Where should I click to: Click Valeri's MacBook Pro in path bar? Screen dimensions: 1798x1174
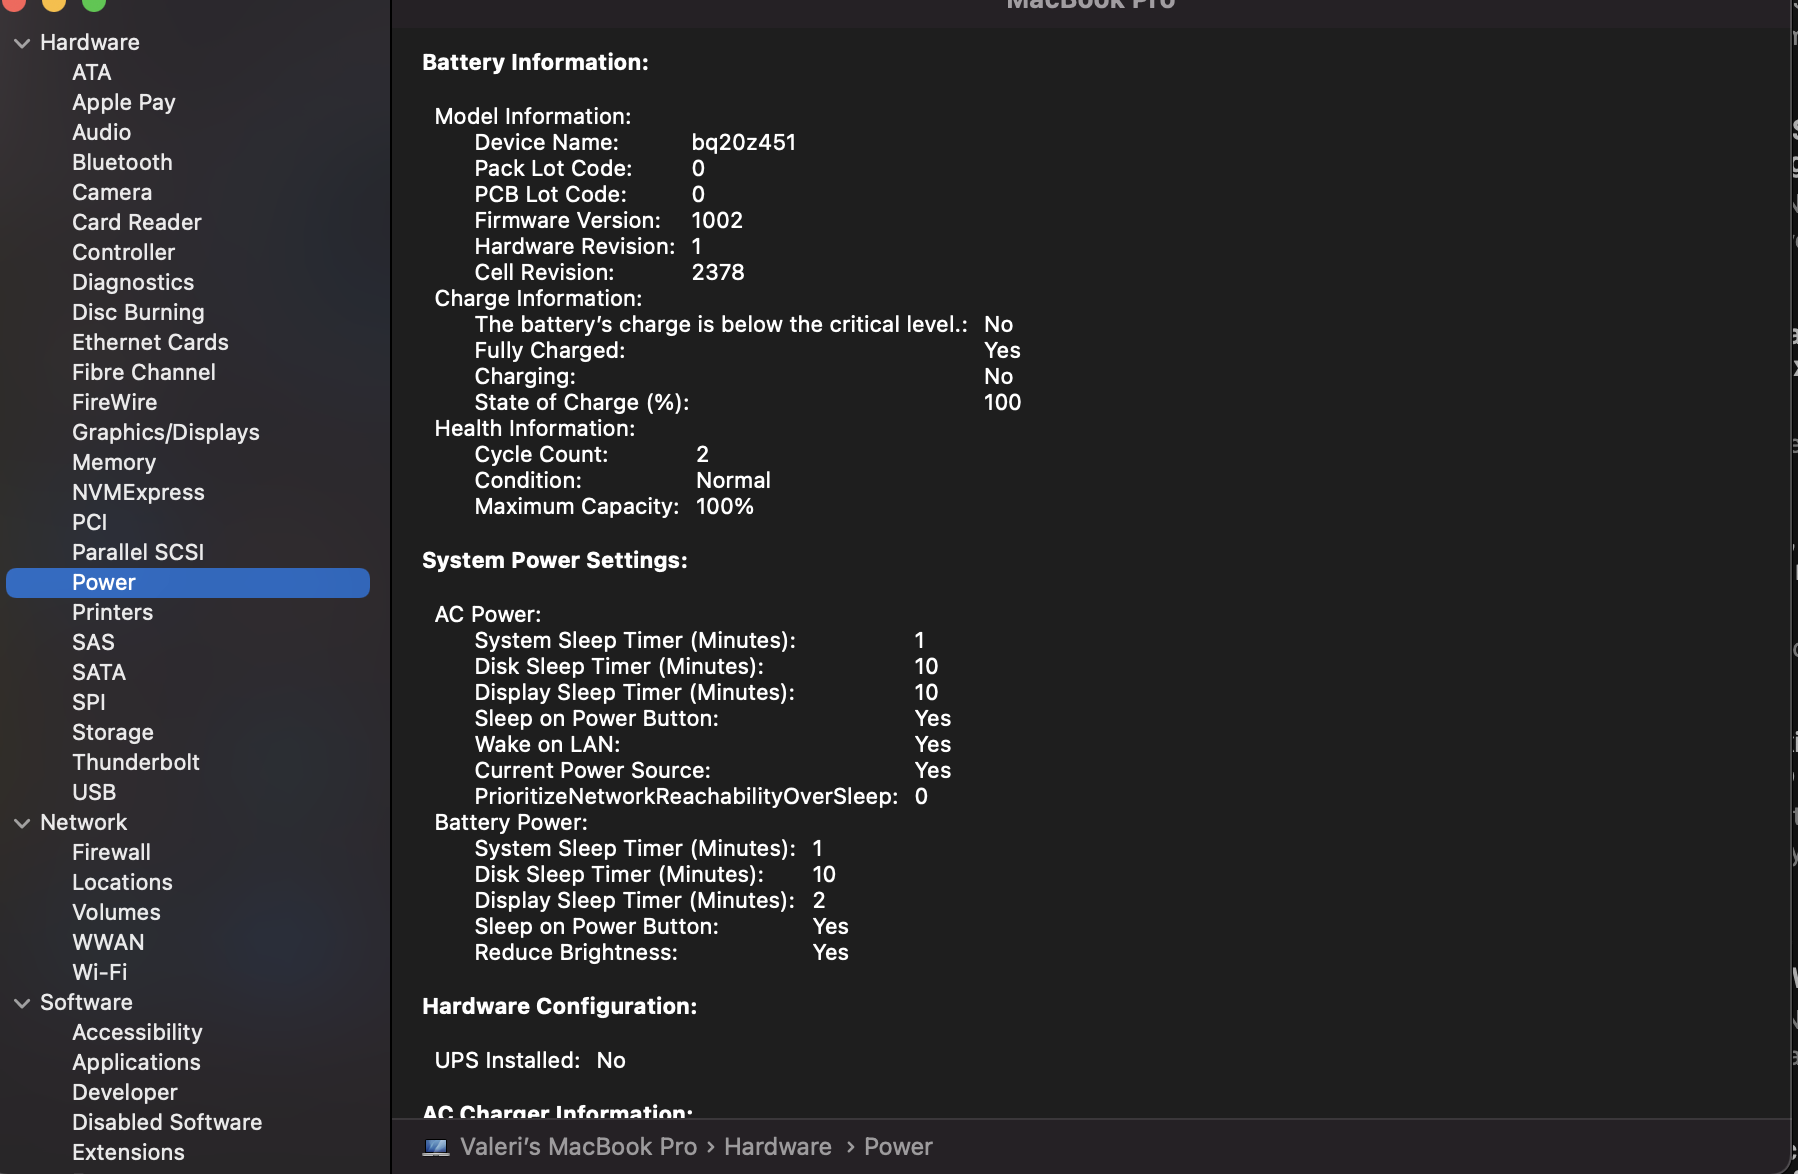point(578,1147)
